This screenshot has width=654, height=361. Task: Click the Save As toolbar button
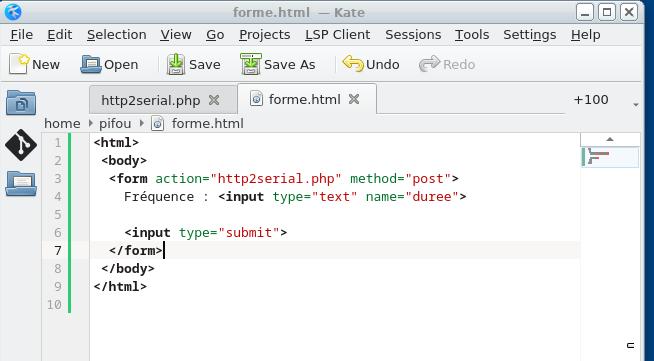[x=278, y=65]
